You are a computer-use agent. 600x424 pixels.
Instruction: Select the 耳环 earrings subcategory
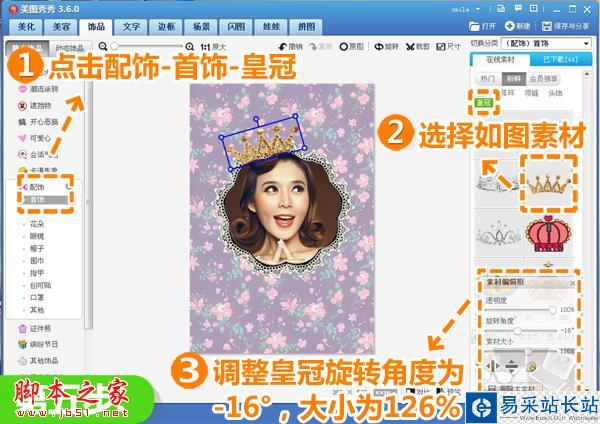point(508,93)
